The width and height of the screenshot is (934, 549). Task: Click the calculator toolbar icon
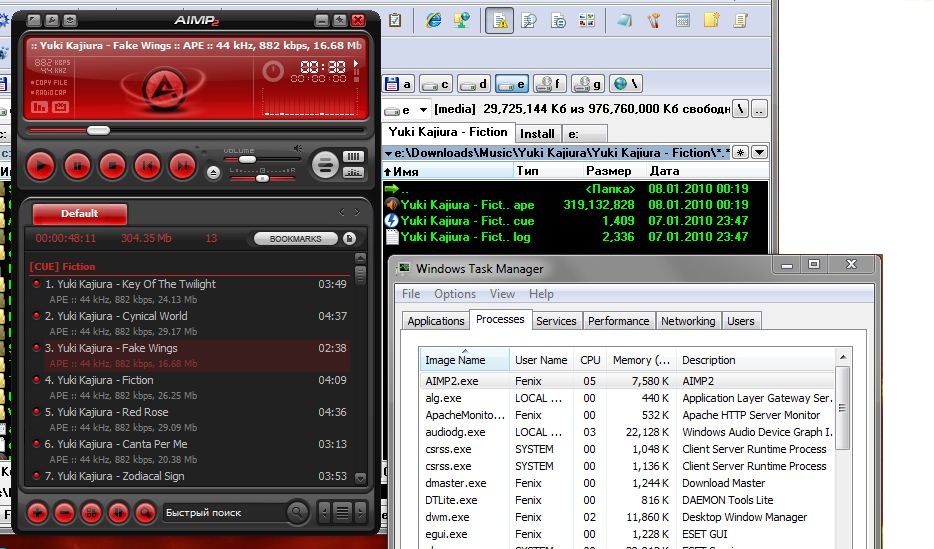[683, 21]
